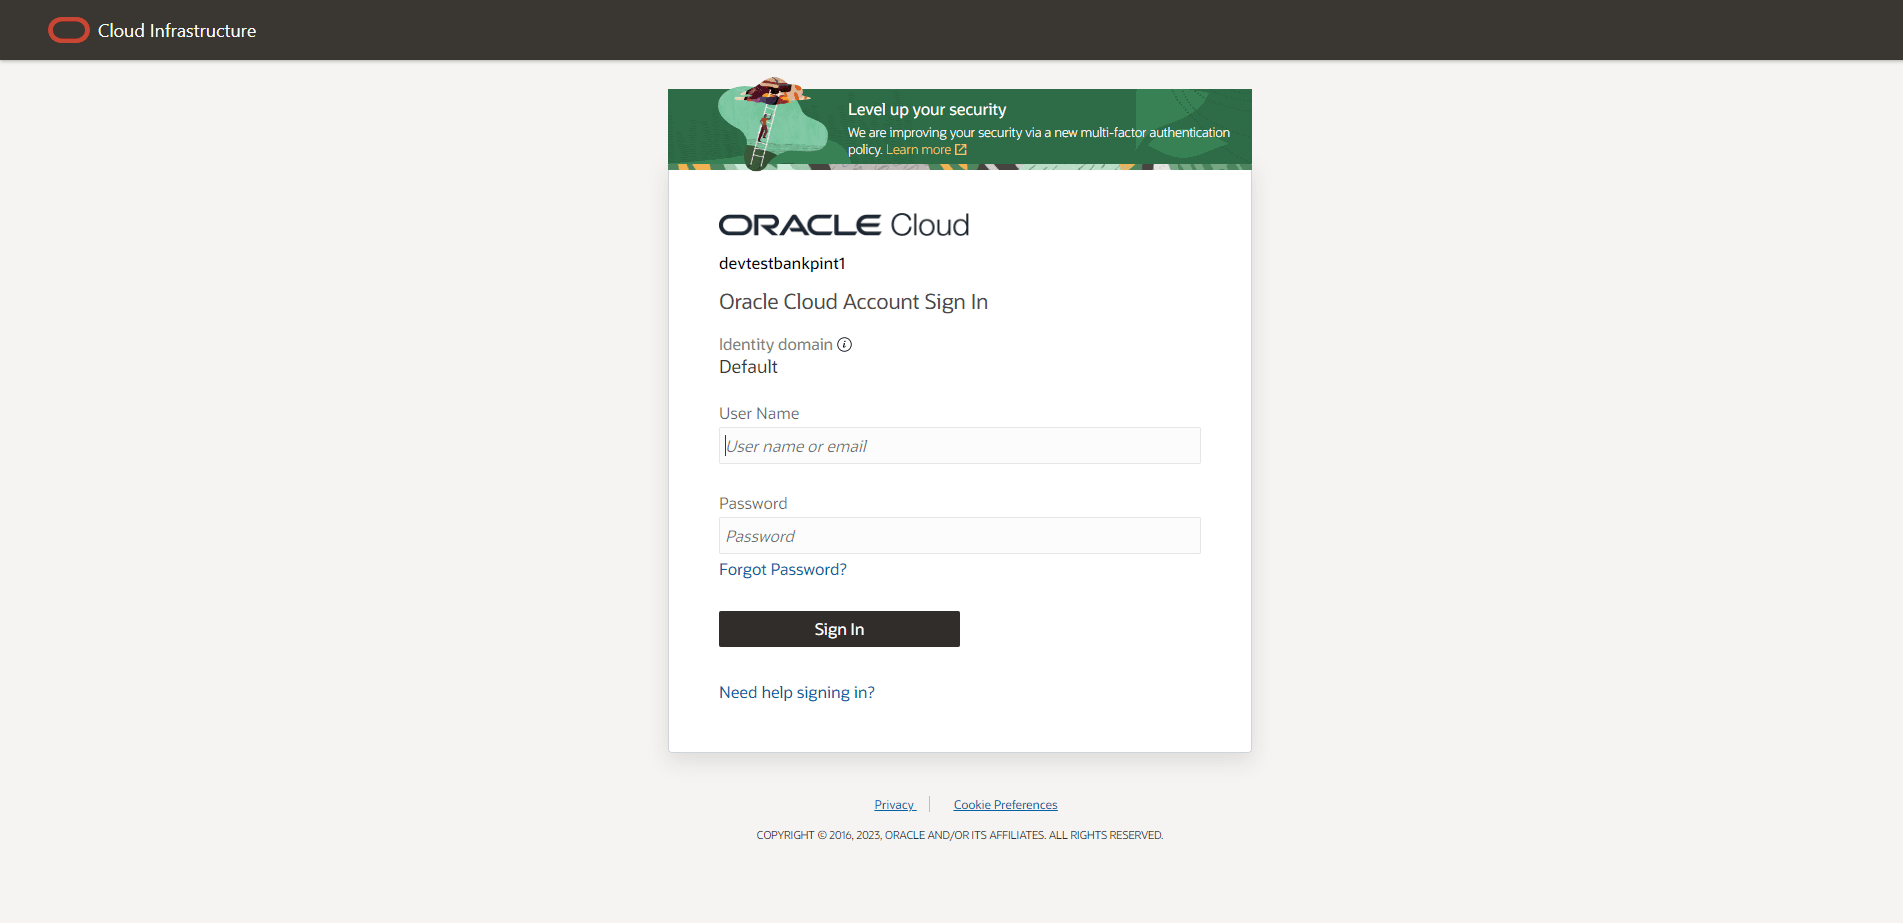Focus the User name or email field
Screen dimensions: 1903x923
pyautogui.click(x=959, y=446)
